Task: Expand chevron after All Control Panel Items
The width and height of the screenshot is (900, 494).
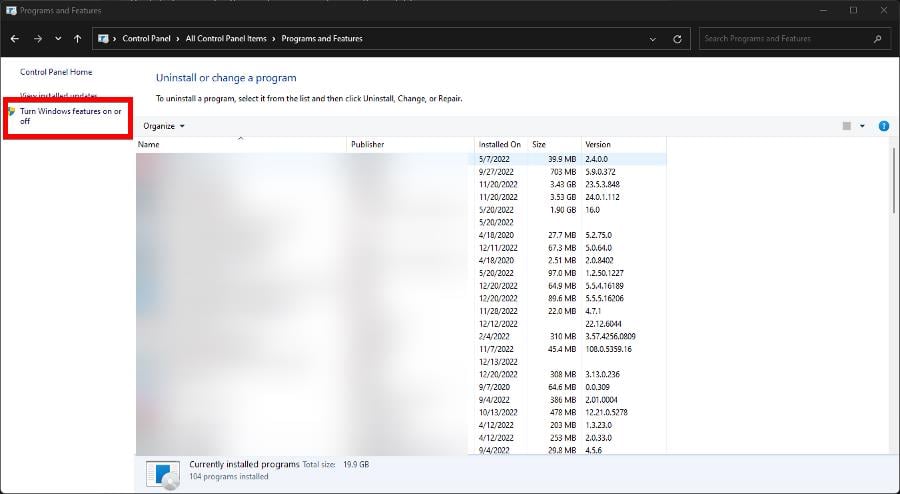Action: click(274, 38)
